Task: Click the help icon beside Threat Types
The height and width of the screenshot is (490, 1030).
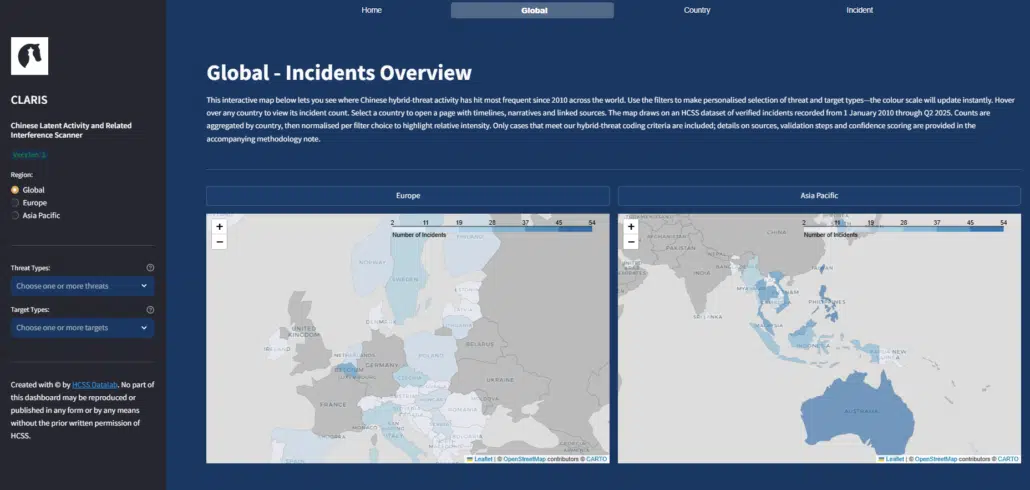Action: point(150,268)
